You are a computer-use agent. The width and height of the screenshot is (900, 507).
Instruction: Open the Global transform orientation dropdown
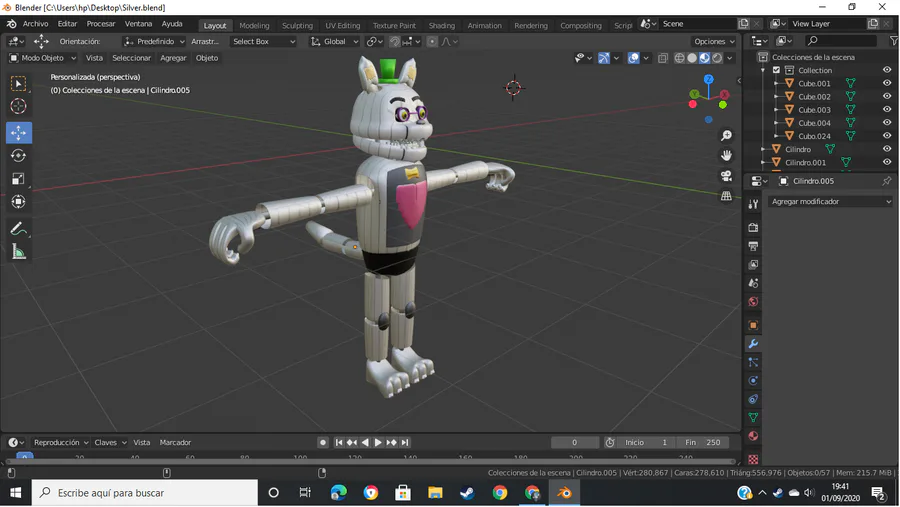tap(335, 41)
